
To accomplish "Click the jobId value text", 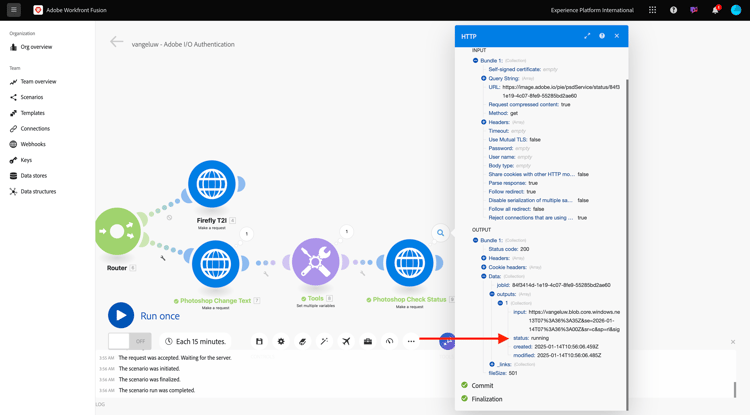I will pyautogui.click(x=561, y=285).
